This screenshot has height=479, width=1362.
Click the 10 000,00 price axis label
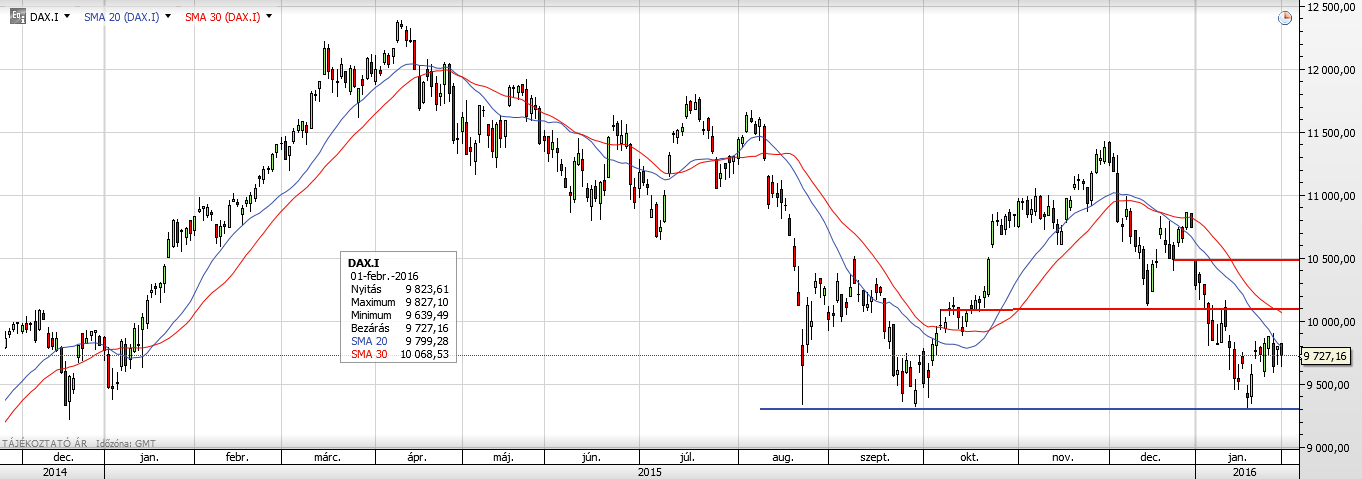pos(1330,322)
